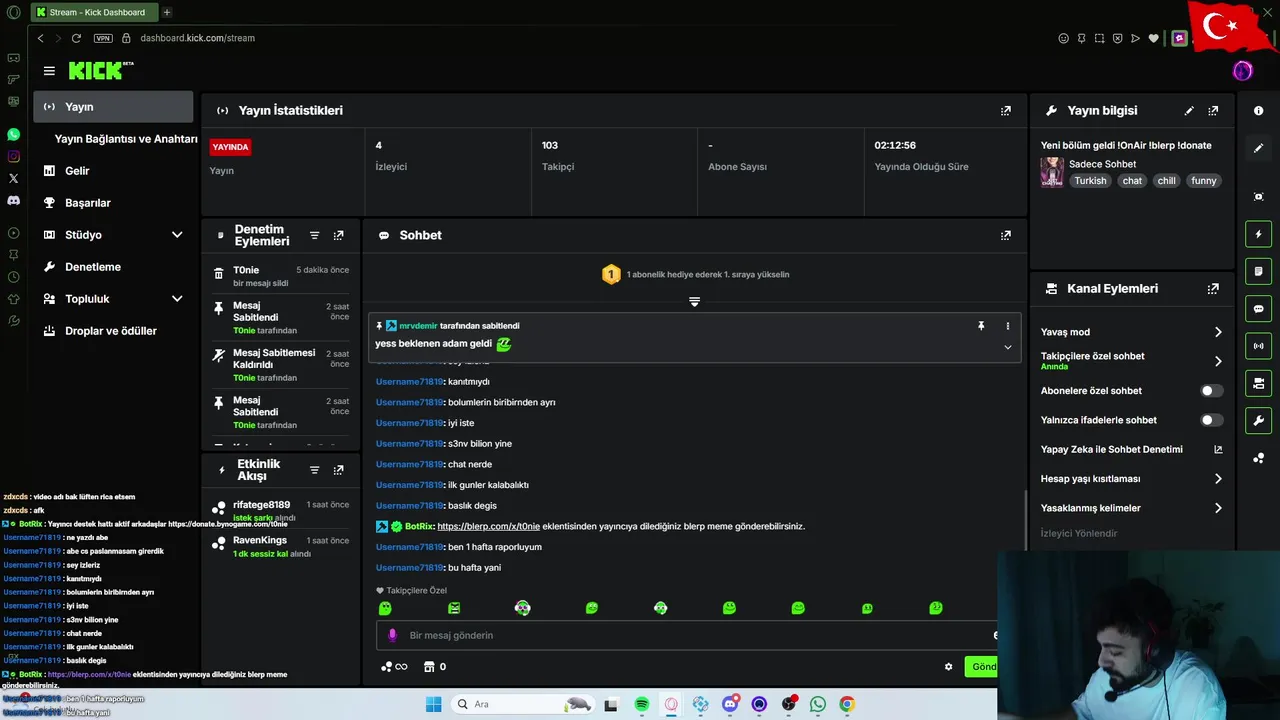
Task: Click the Sadece Sohbet category thumbnail
Action: [1052, 172]
